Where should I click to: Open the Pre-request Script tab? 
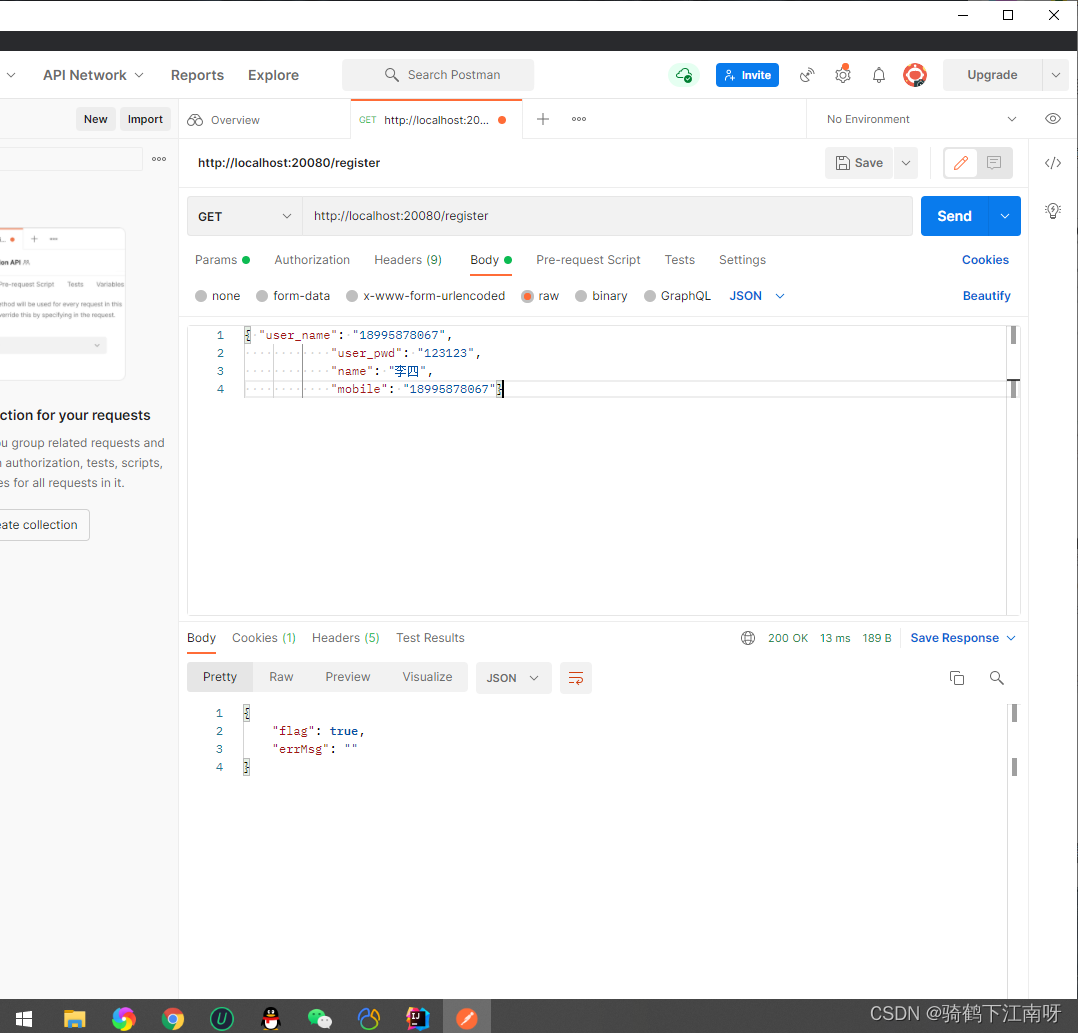[x=588, y=260]
